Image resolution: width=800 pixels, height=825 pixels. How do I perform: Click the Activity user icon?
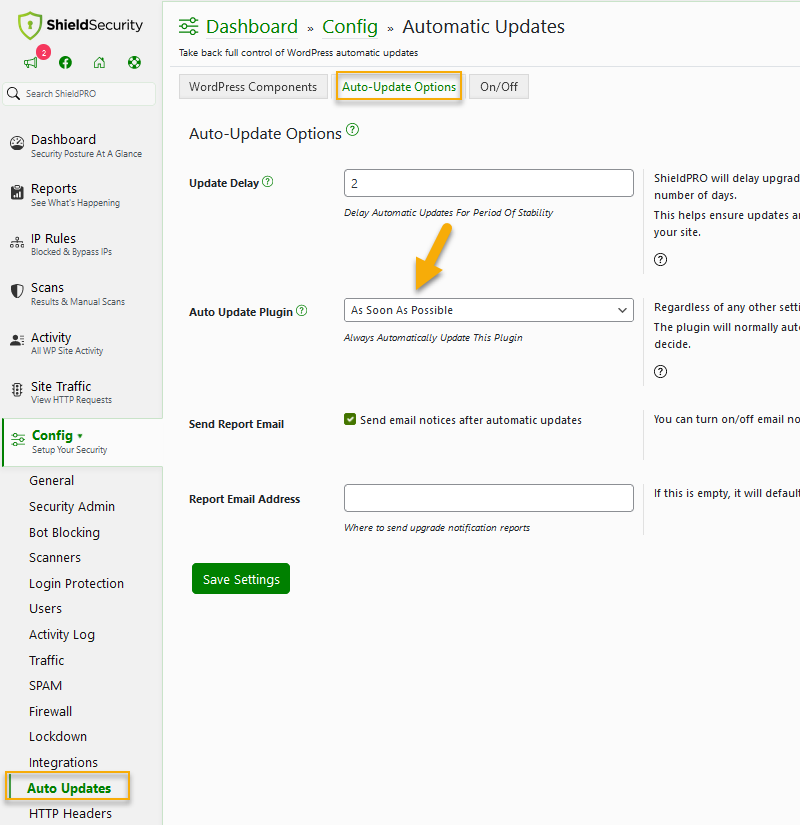(x=17, y=340)
